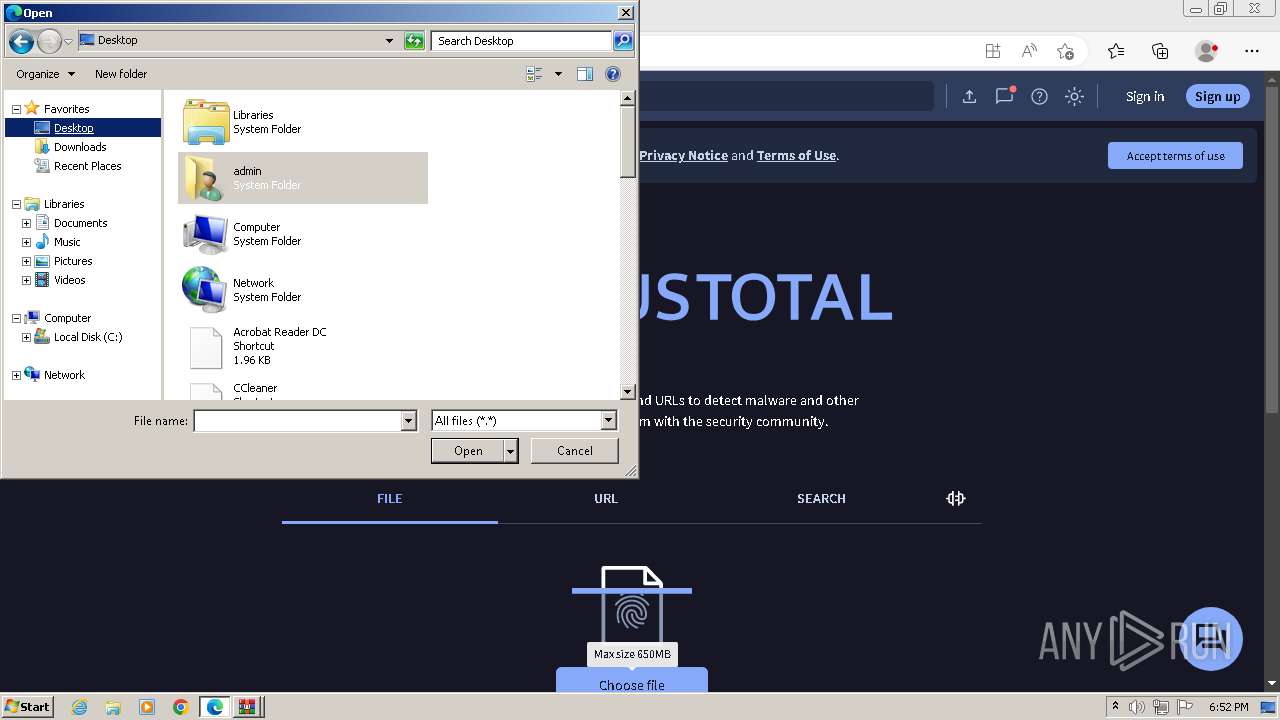
Task: Go back in the Open dialog
Action: tap(21, 41)
